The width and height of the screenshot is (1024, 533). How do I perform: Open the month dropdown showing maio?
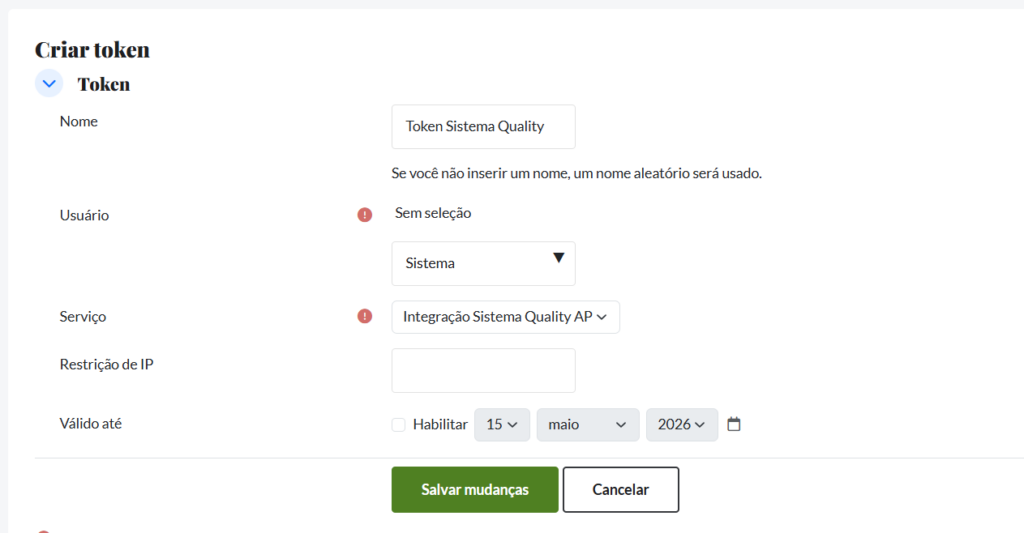point(587,424)
